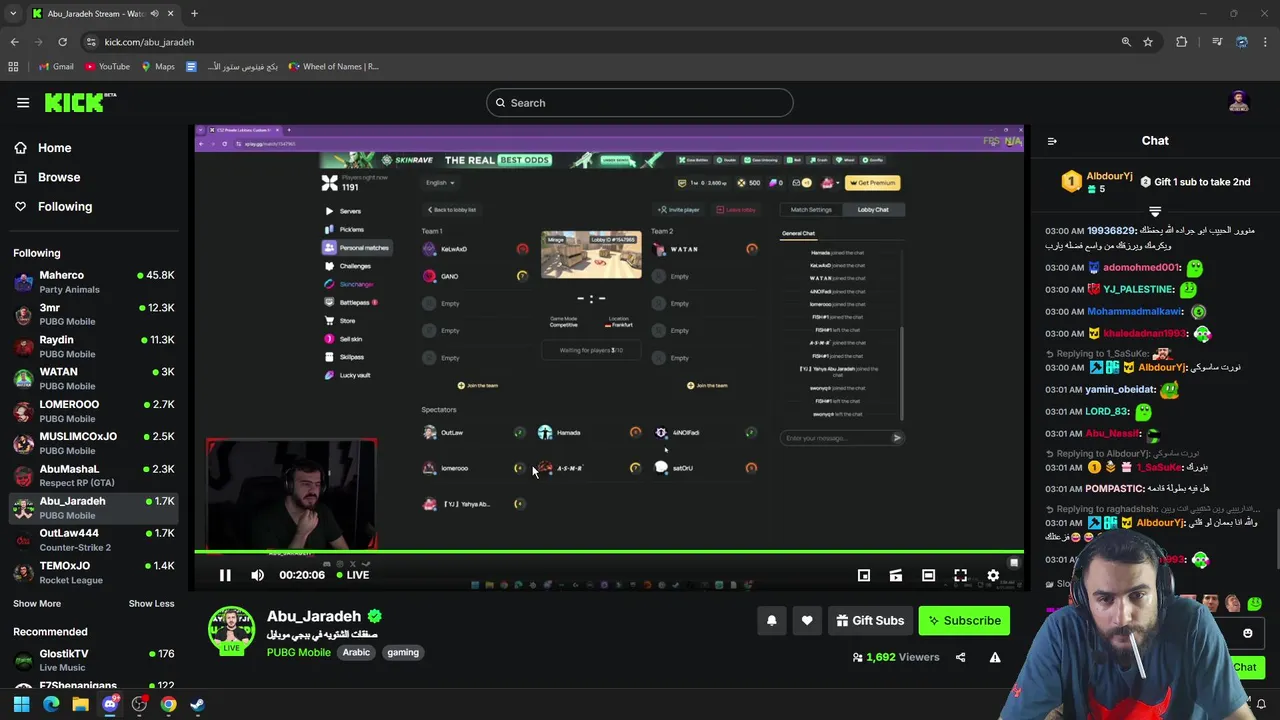Screen dimensions: 1280x720
Task: Click the KICK logo
Action: point(80,102)
